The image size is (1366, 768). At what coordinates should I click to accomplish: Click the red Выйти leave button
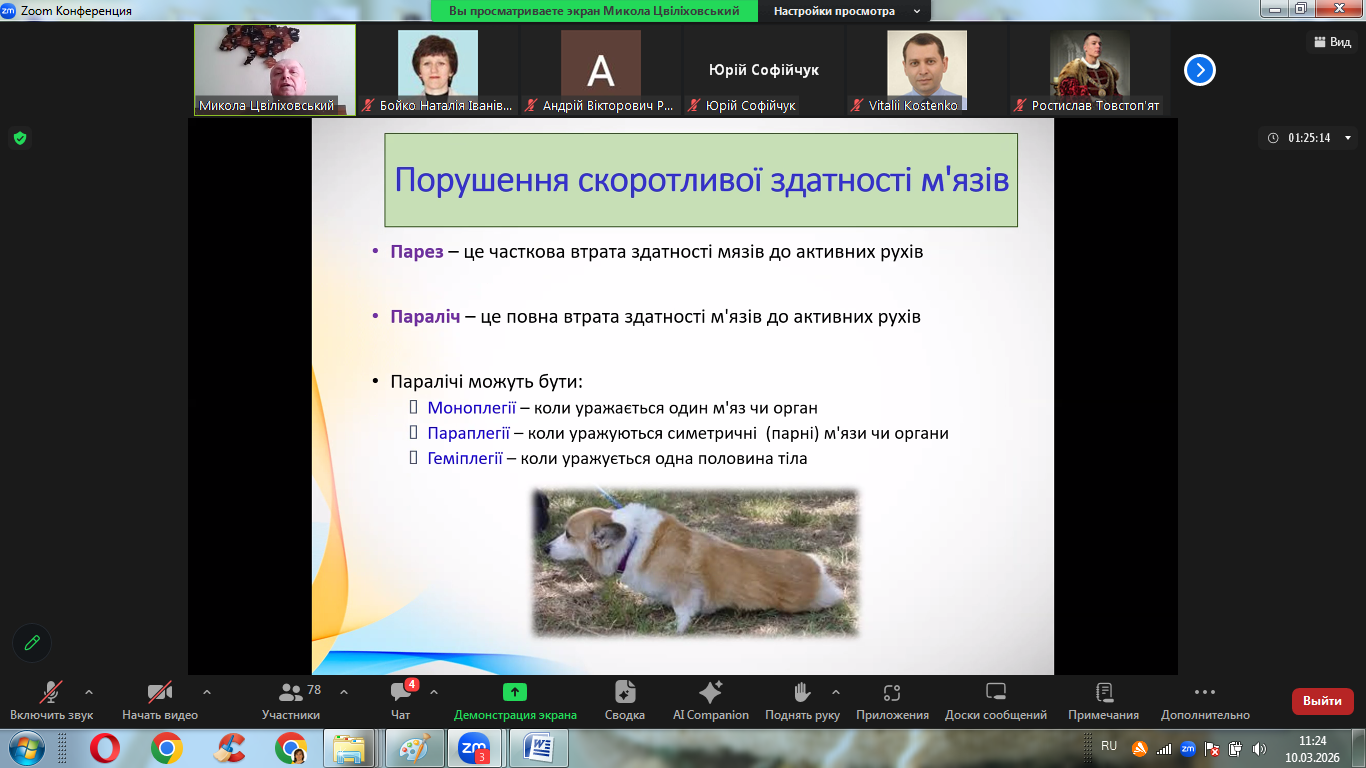(1322, 701)
